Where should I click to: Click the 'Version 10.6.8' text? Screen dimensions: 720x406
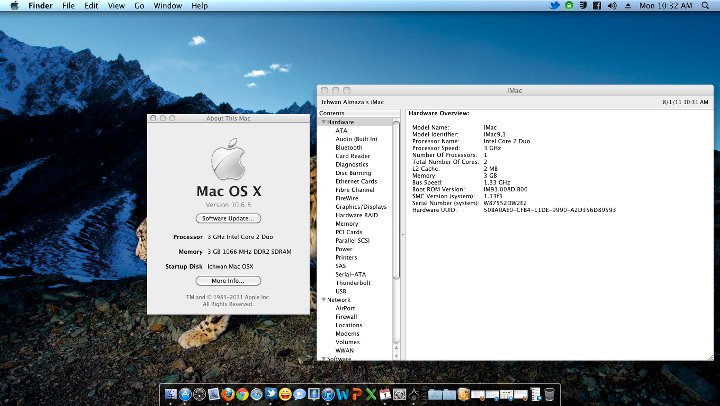click(228, 204)
